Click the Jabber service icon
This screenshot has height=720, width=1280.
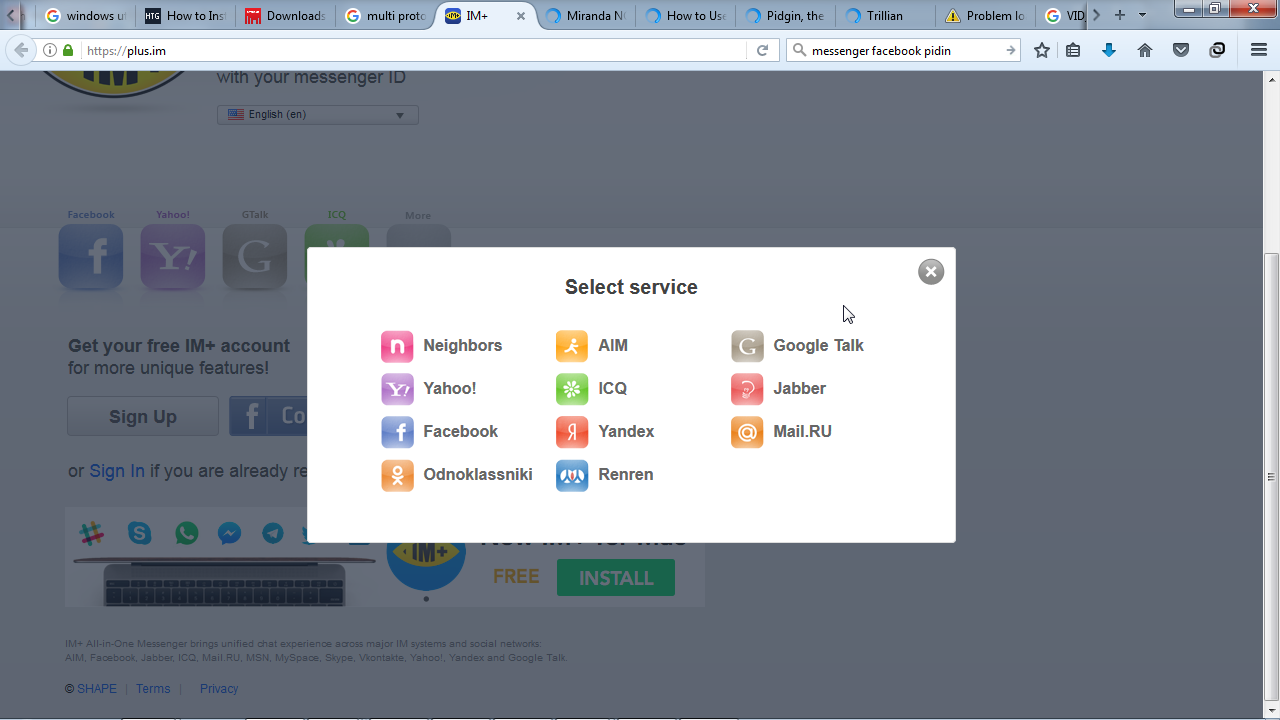click(747, 389)
